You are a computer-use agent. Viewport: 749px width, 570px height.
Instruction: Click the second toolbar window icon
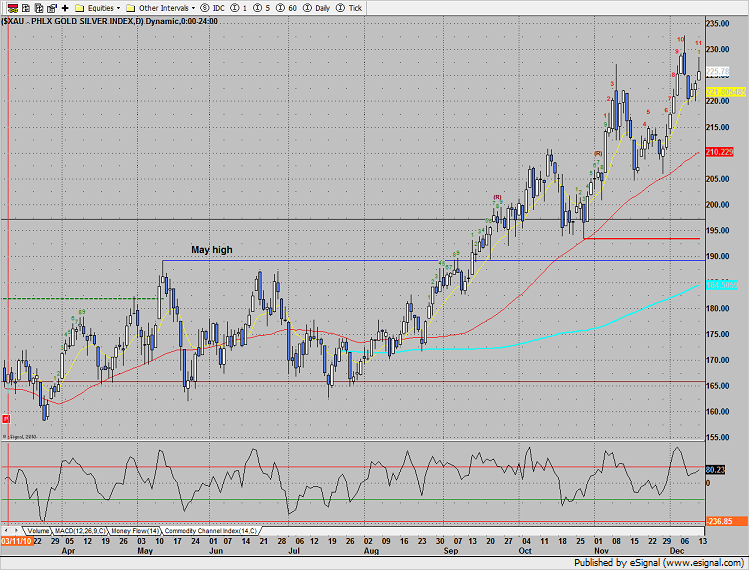pyautogui.click(x=26, y=8)
